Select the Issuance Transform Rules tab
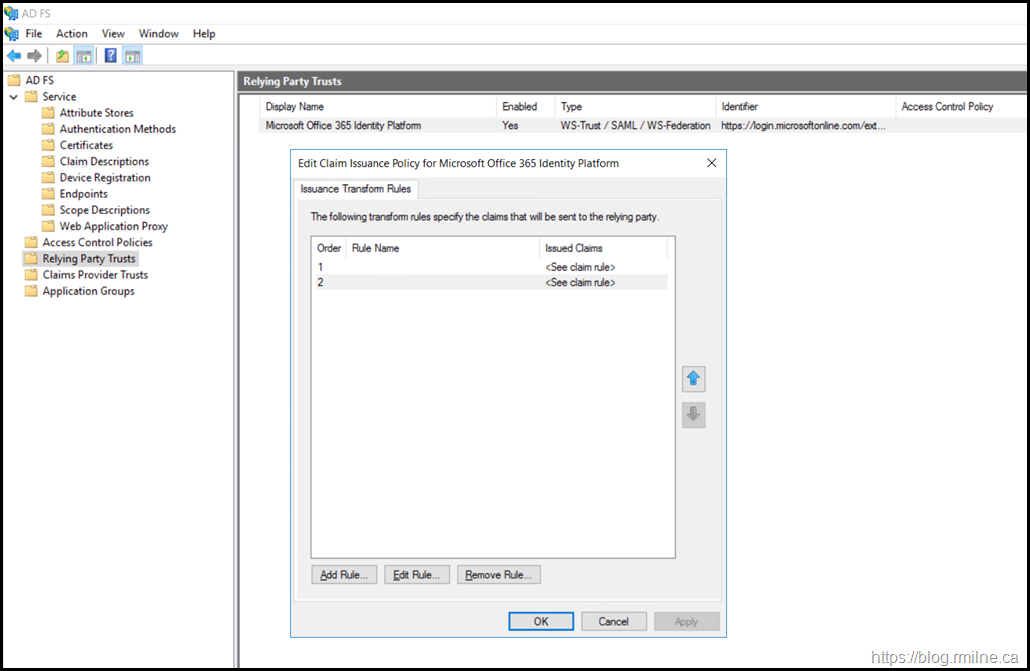 (355, 189)
